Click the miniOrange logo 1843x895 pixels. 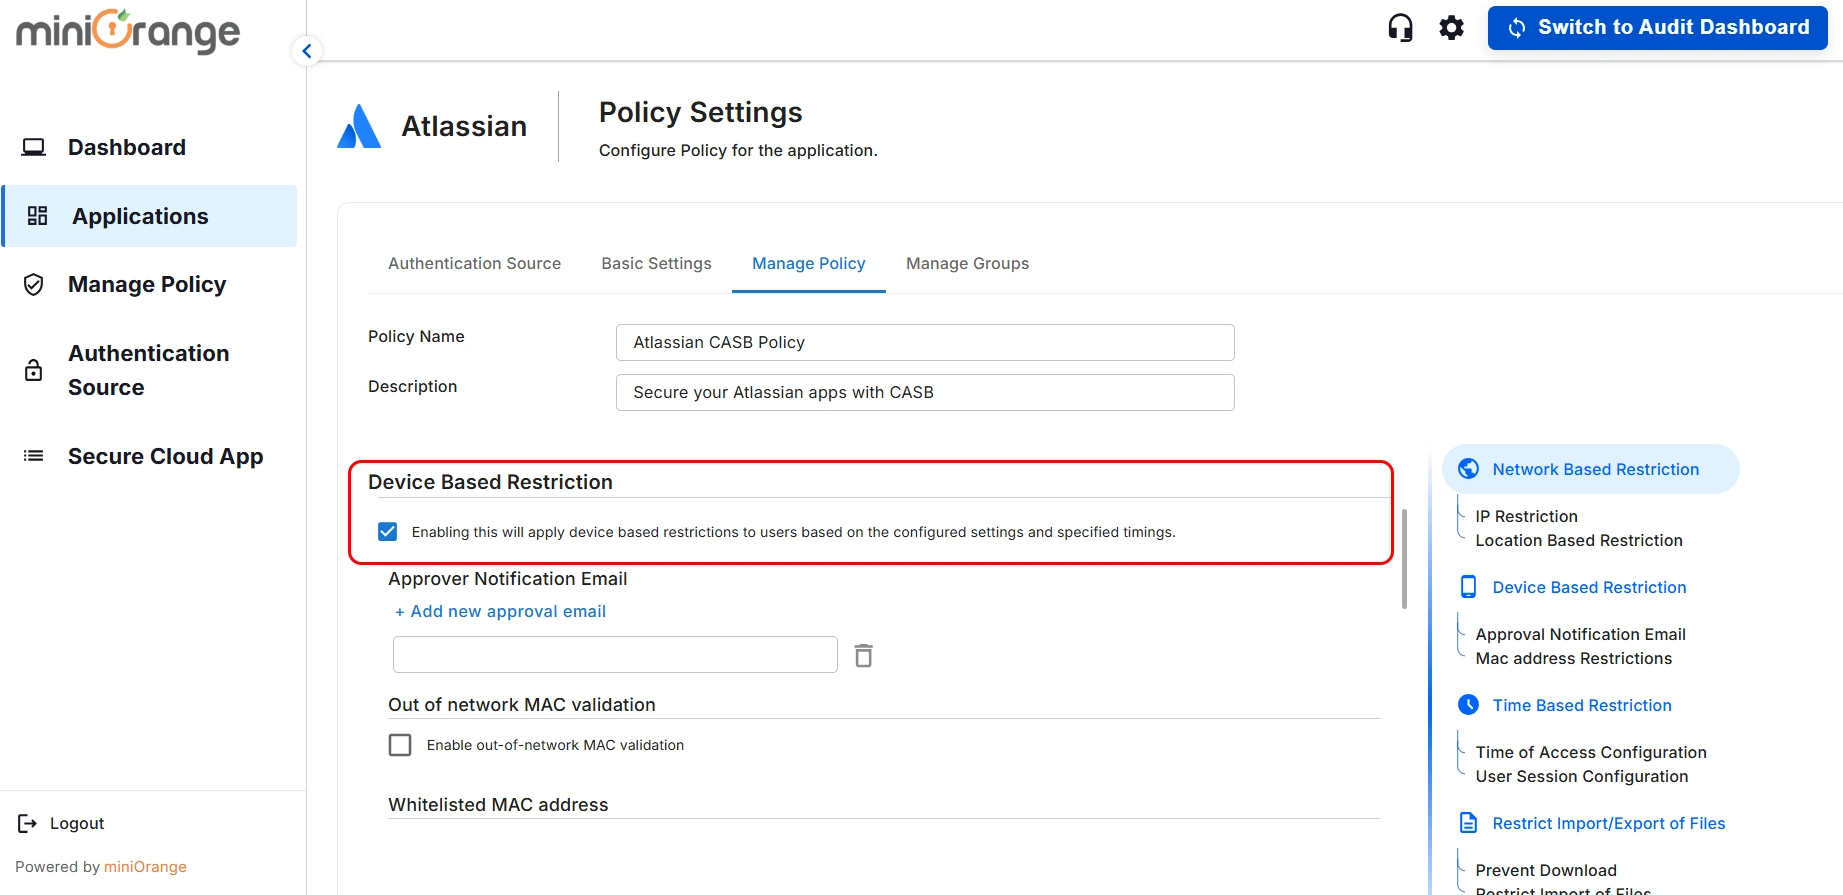coord(128,31)
